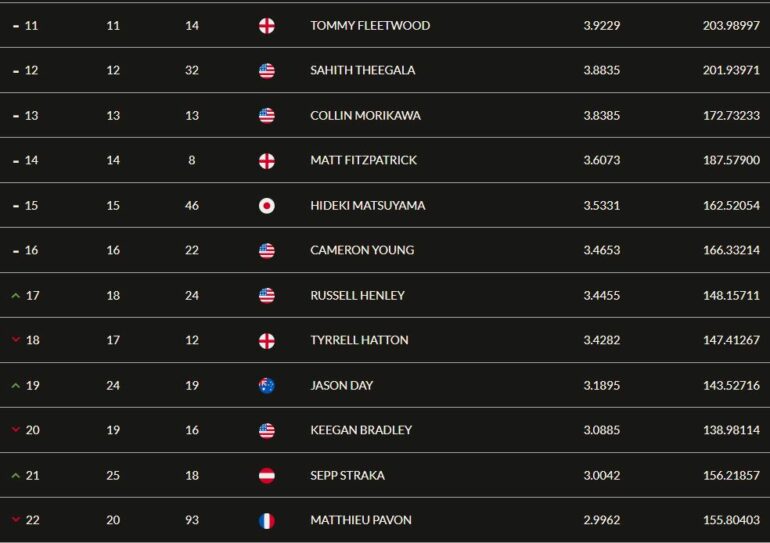
Task: Open Collin Morikawa's player profile
Action: [365, 115]
